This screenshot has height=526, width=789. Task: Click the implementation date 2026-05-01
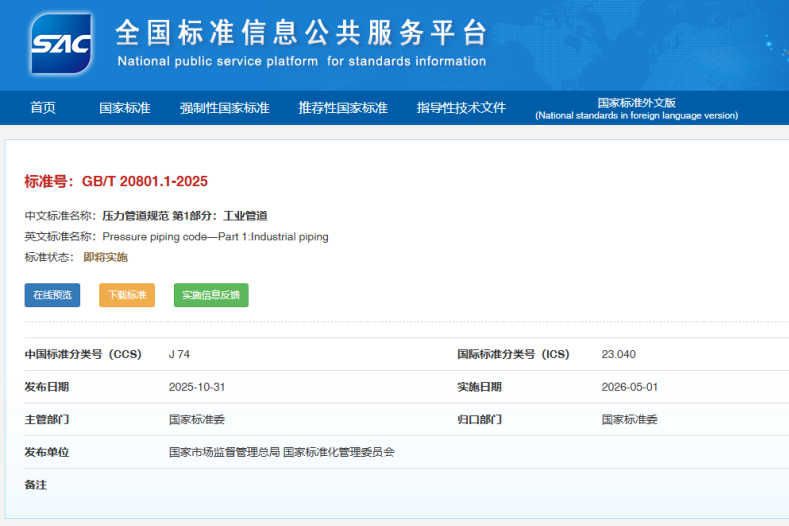coord(629,387)
